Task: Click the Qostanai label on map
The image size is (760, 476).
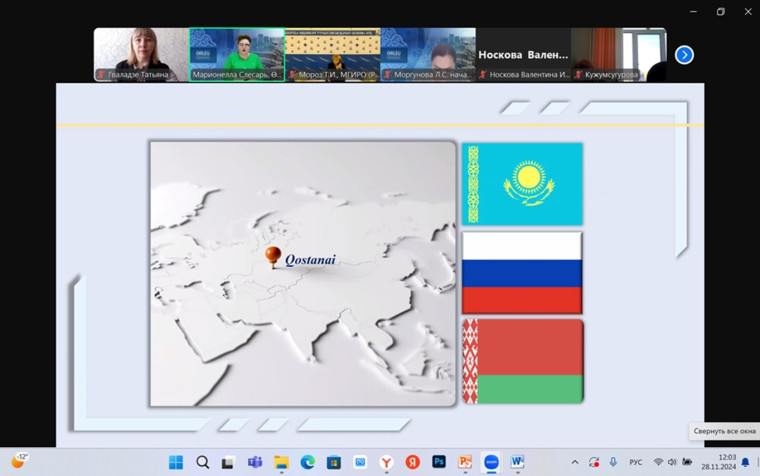Action: point(310,260)
